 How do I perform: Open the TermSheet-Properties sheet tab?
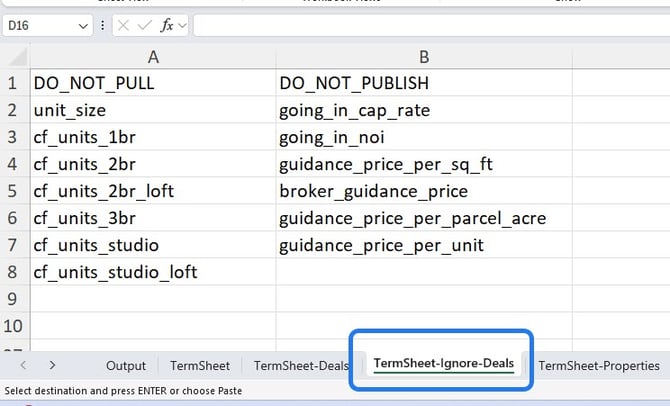[599, 366]
